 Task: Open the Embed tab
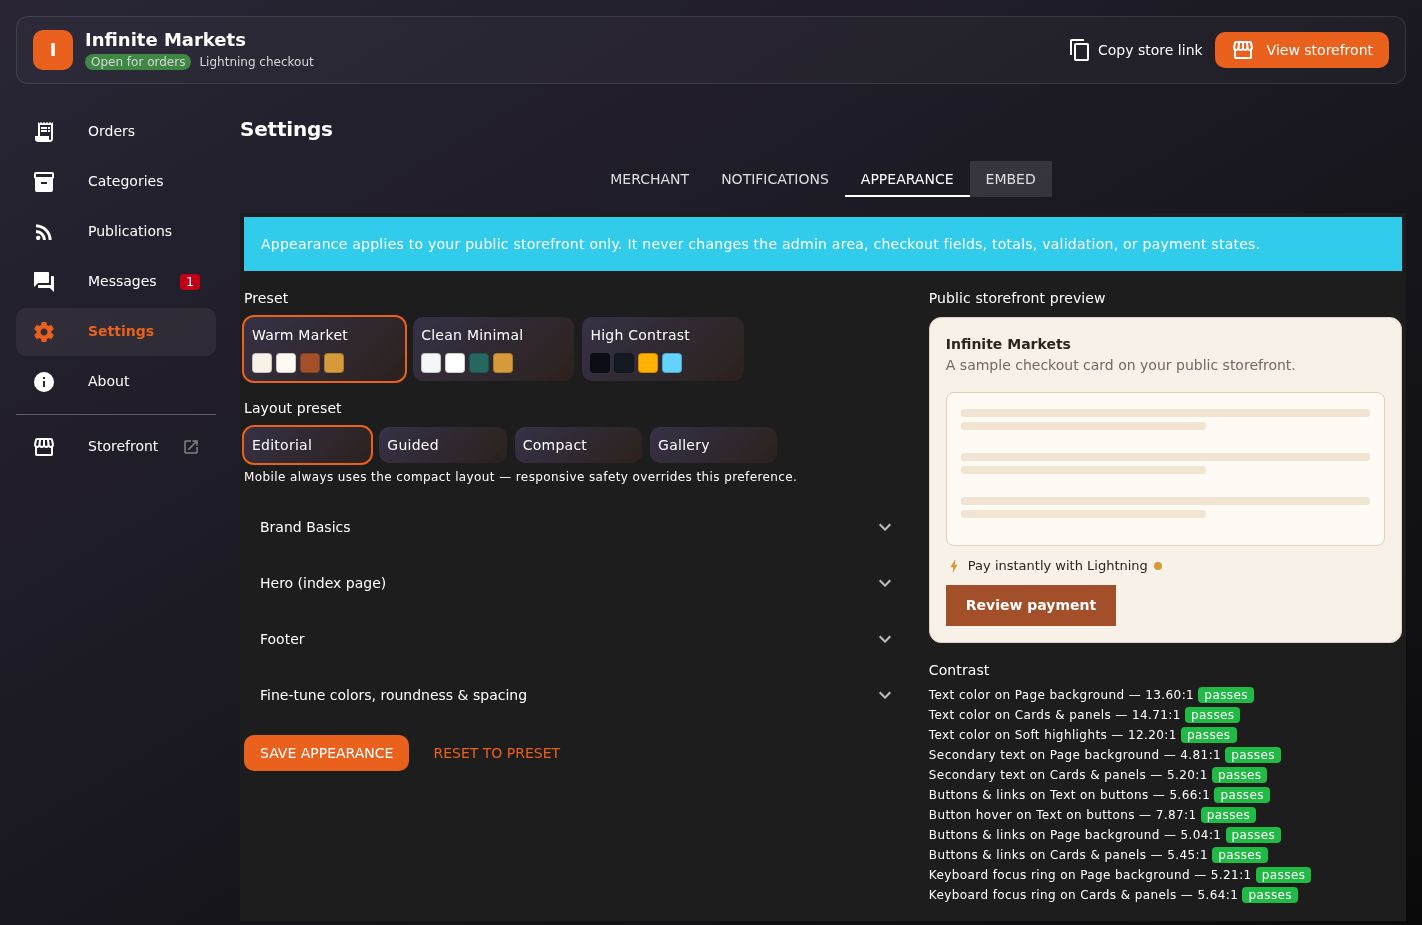coord(1010,179)
